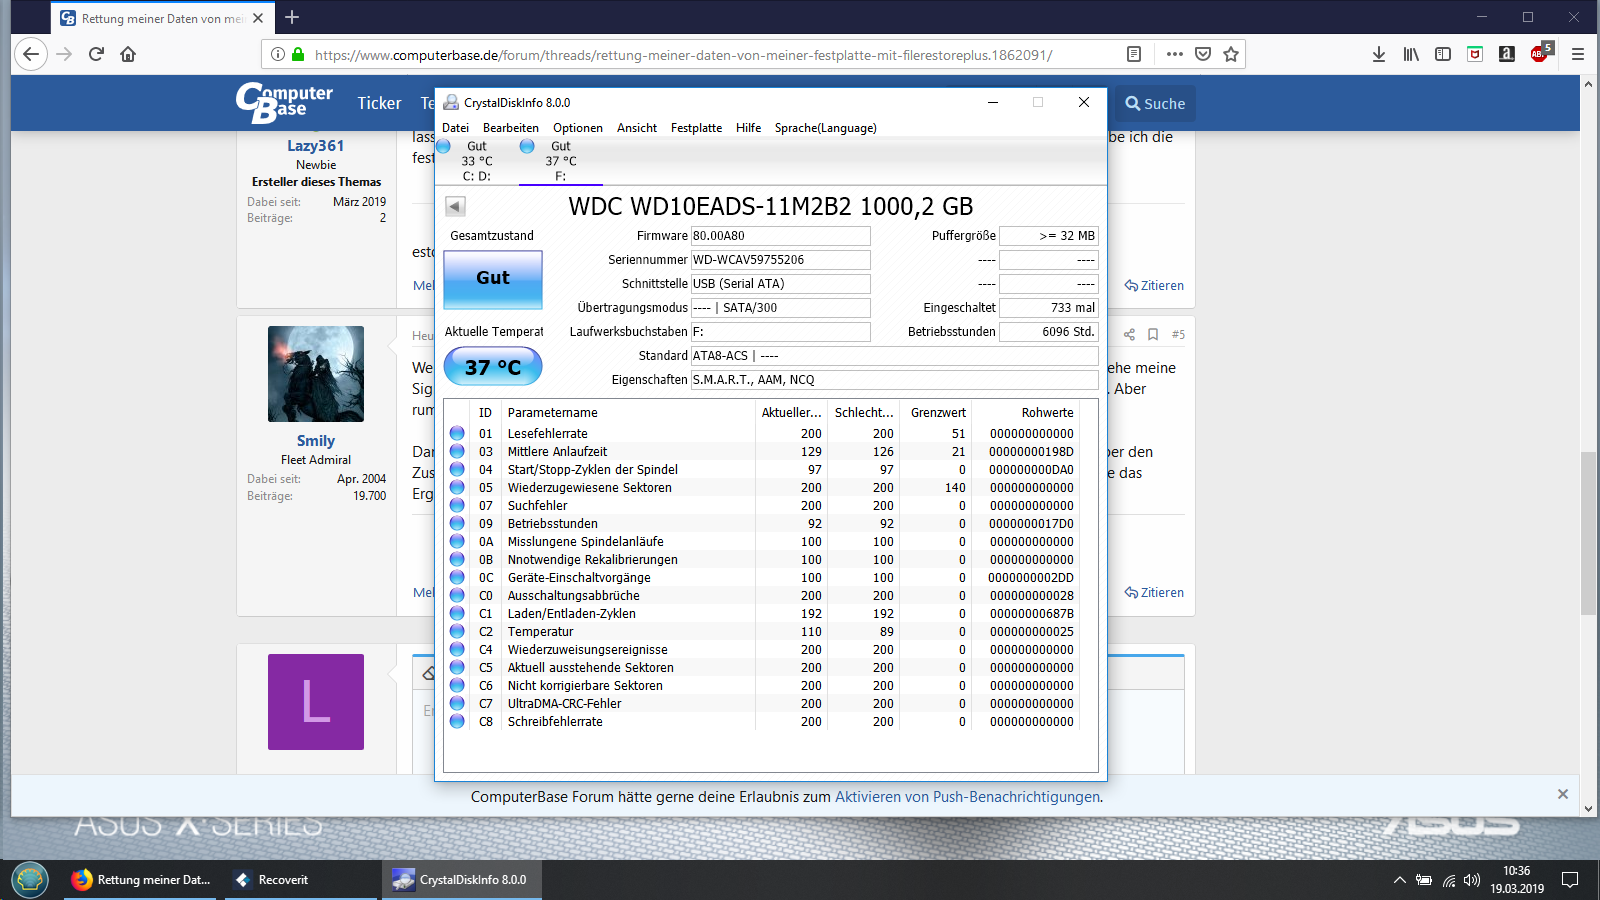Viewport: 1600px width, 900px height.
Task: Click the Firefox address bar URL
Action: [x=683, y=55]
